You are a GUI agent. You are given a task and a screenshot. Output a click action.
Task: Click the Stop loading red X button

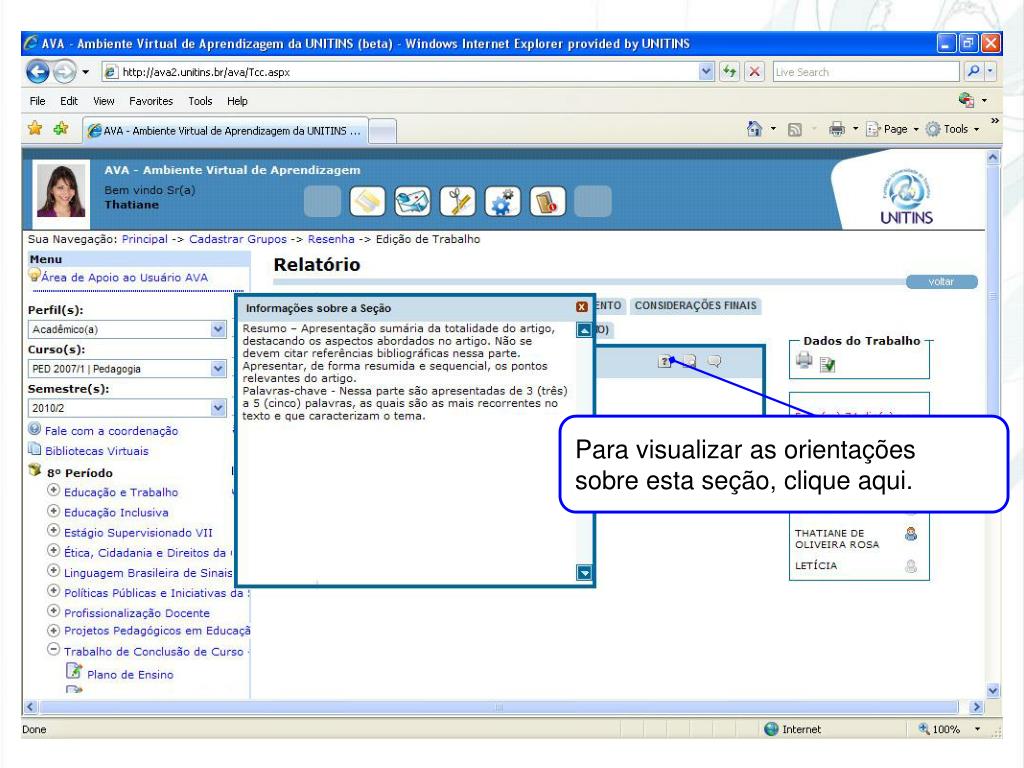click(x=754, y=71)
